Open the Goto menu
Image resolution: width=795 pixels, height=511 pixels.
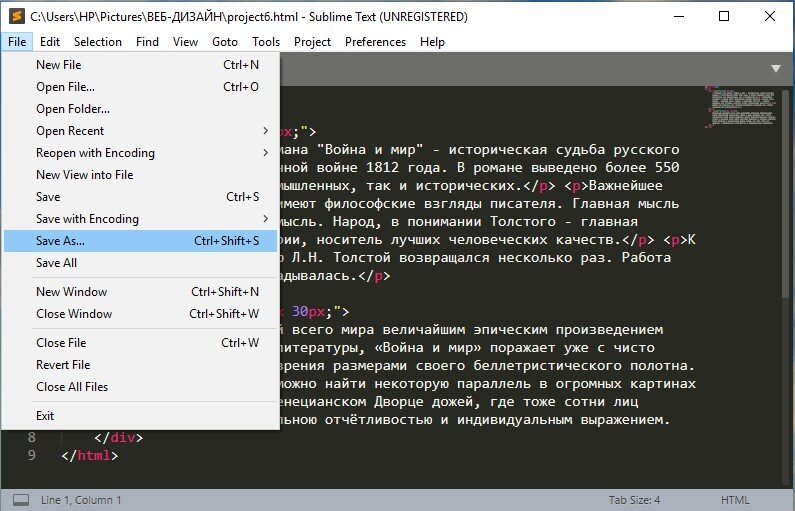click(225, 42)
